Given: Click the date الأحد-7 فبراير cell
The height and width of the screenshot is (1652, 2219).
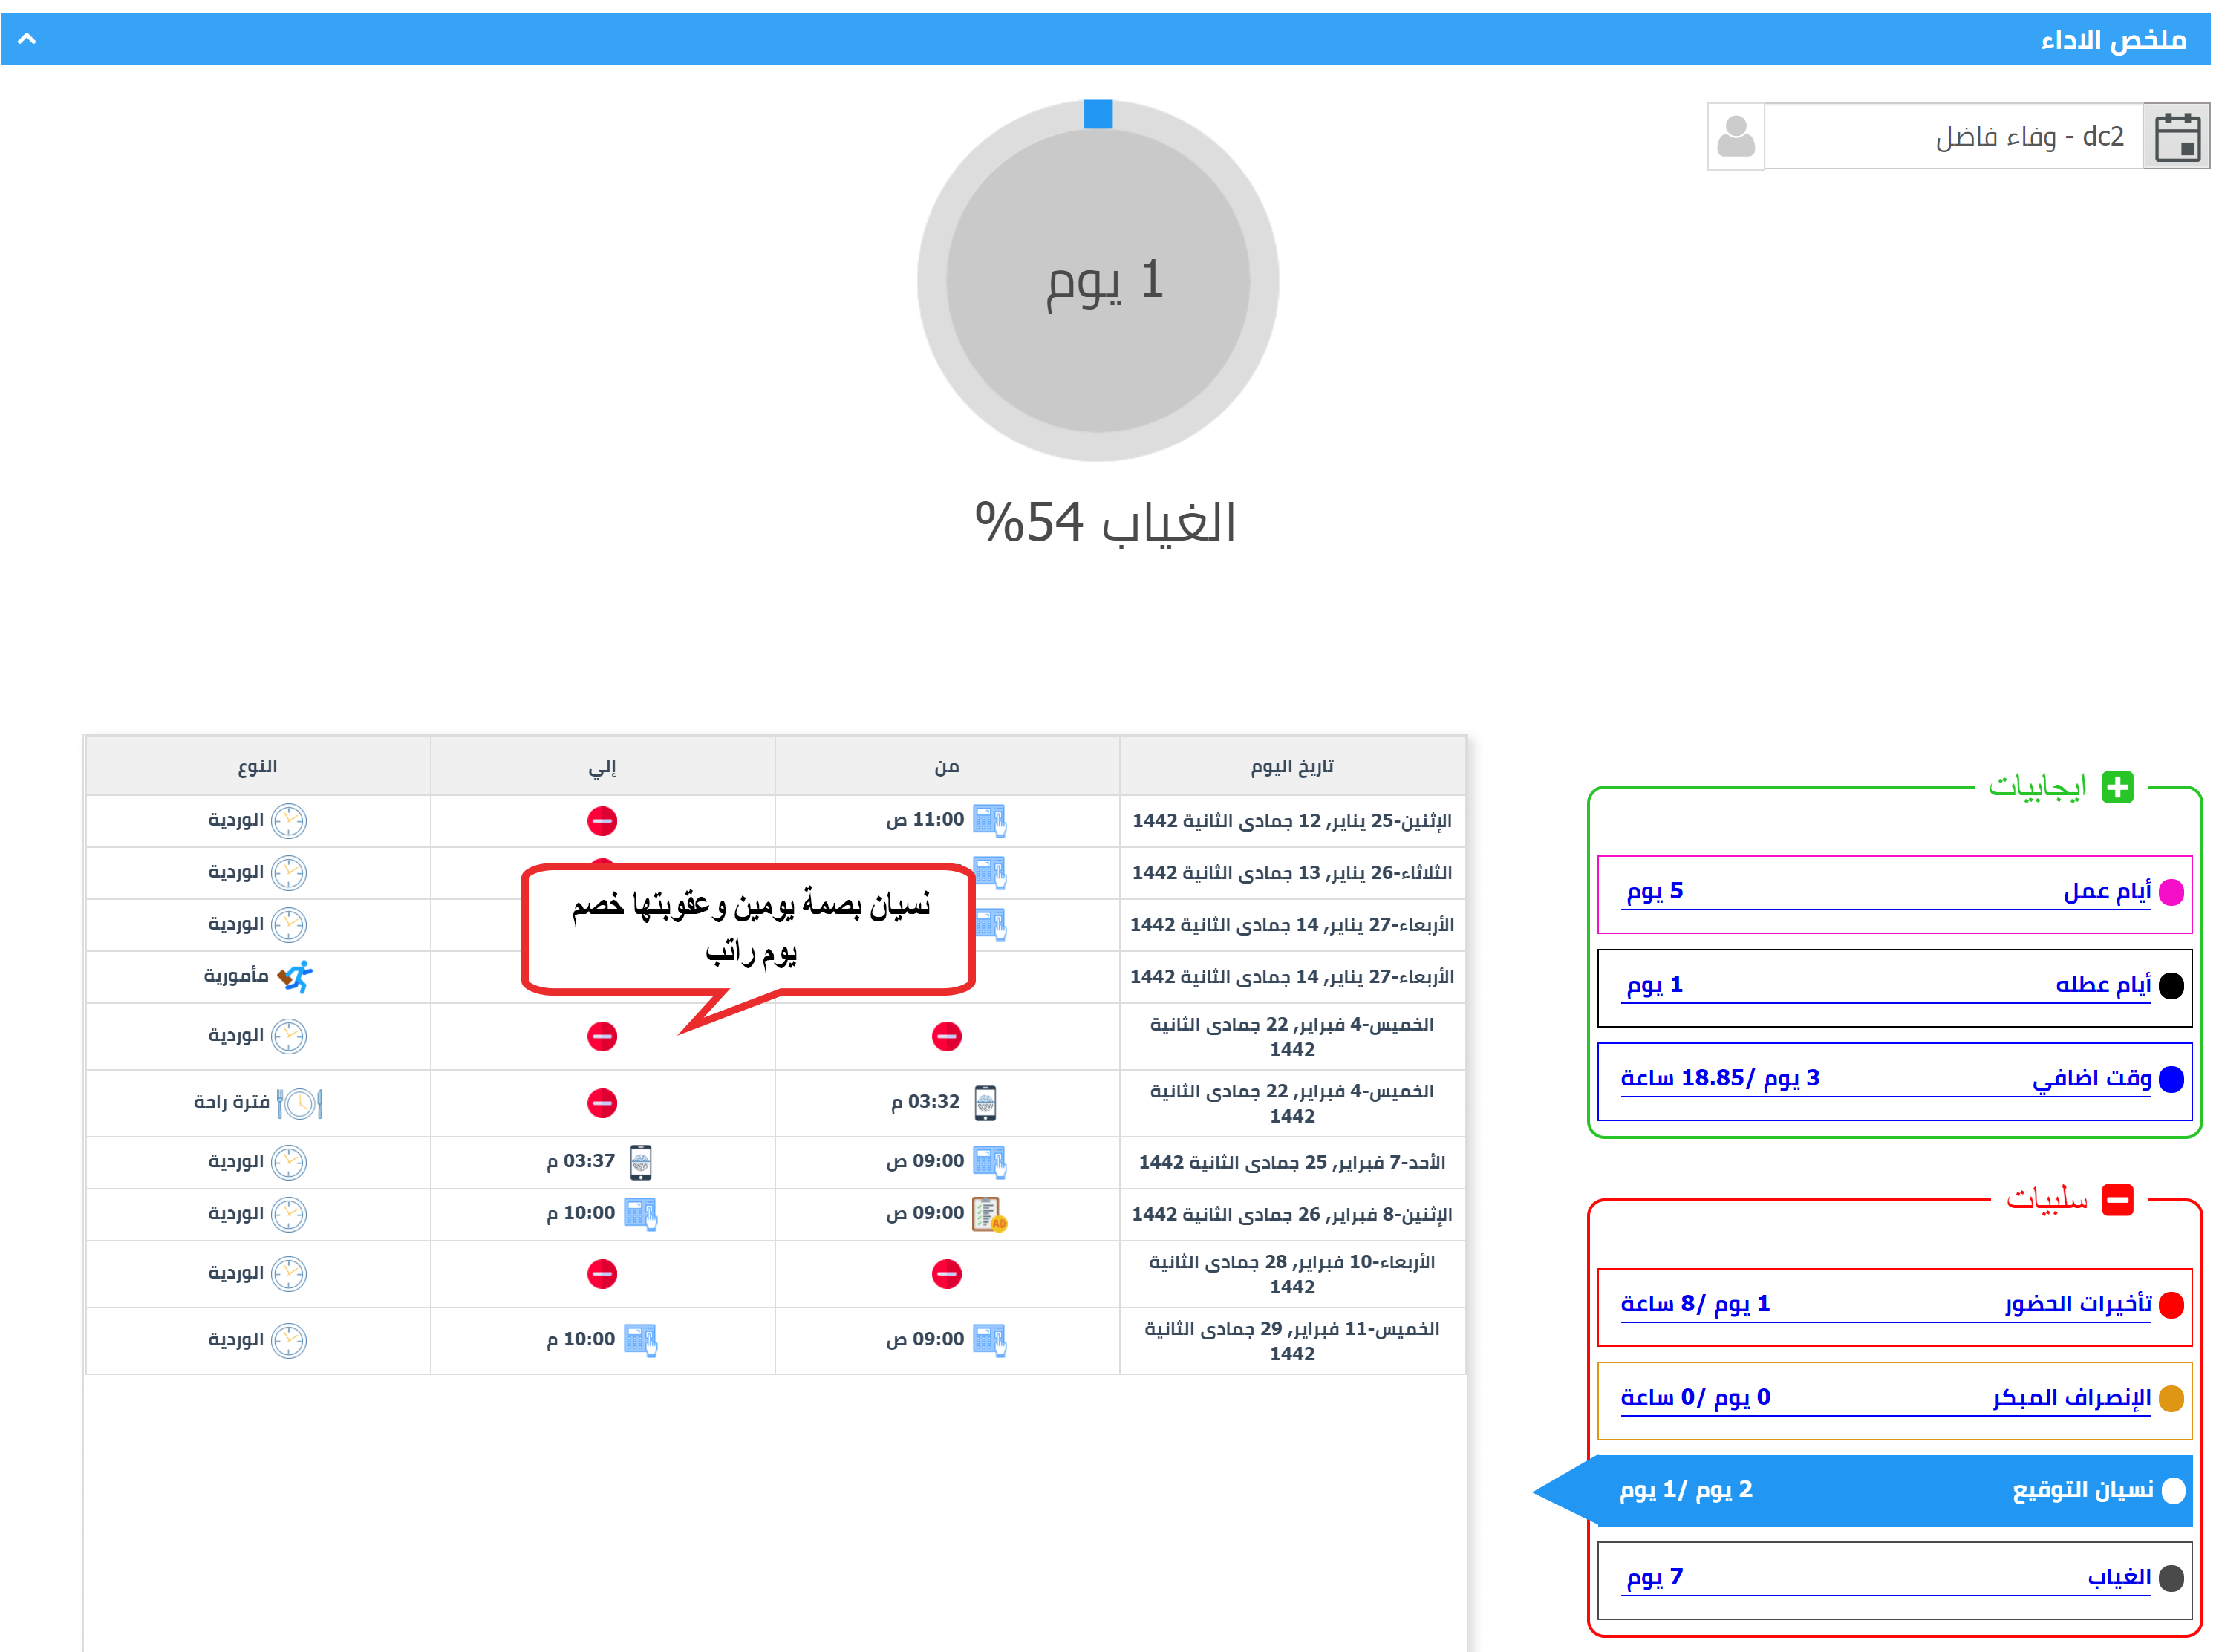Looking at the screenshot, I should (1291, 1162).
